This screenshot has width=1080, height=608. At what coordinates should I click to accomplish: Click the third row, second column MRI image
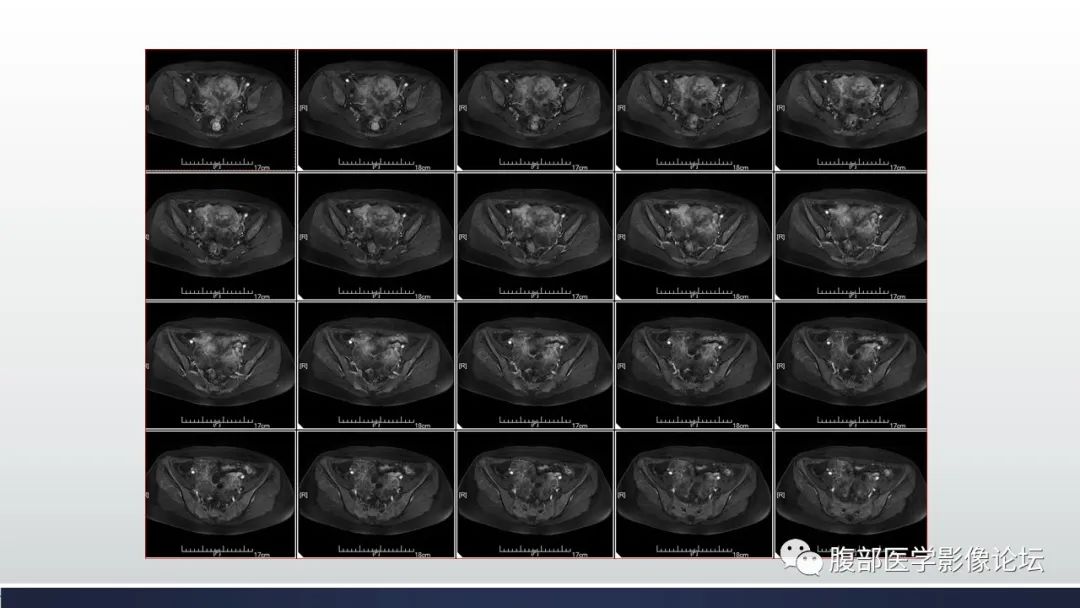(x=377, y=362)
